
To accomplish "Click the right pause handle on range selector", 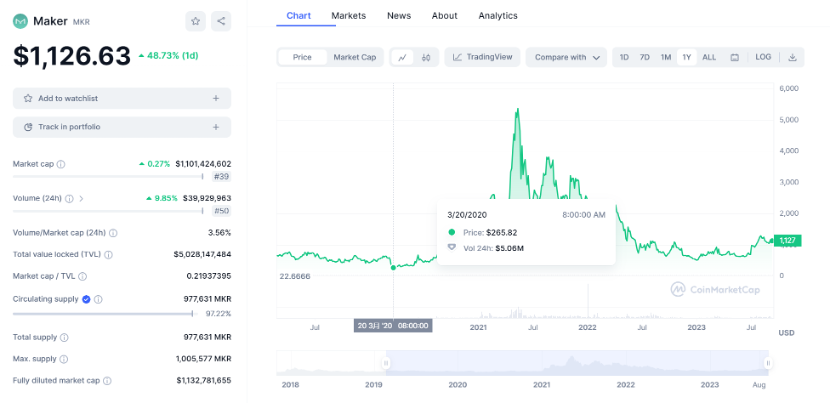I will click(768, 363).
